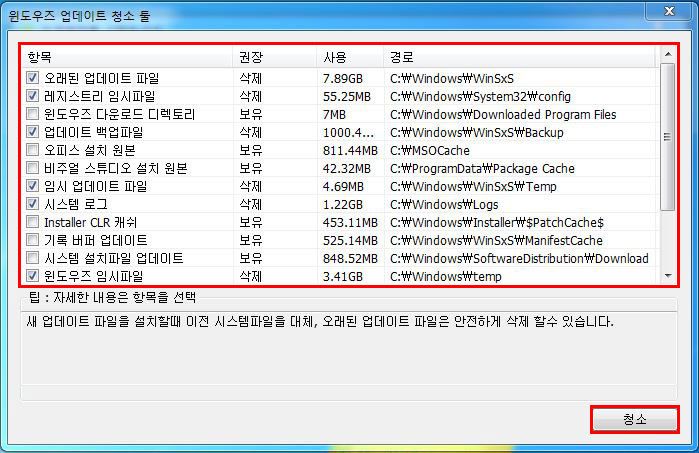This screenshot has width=699, height=453.
Task: Click the WinSxS\ManifestCache path cell
Action: [x=496, y=240]
